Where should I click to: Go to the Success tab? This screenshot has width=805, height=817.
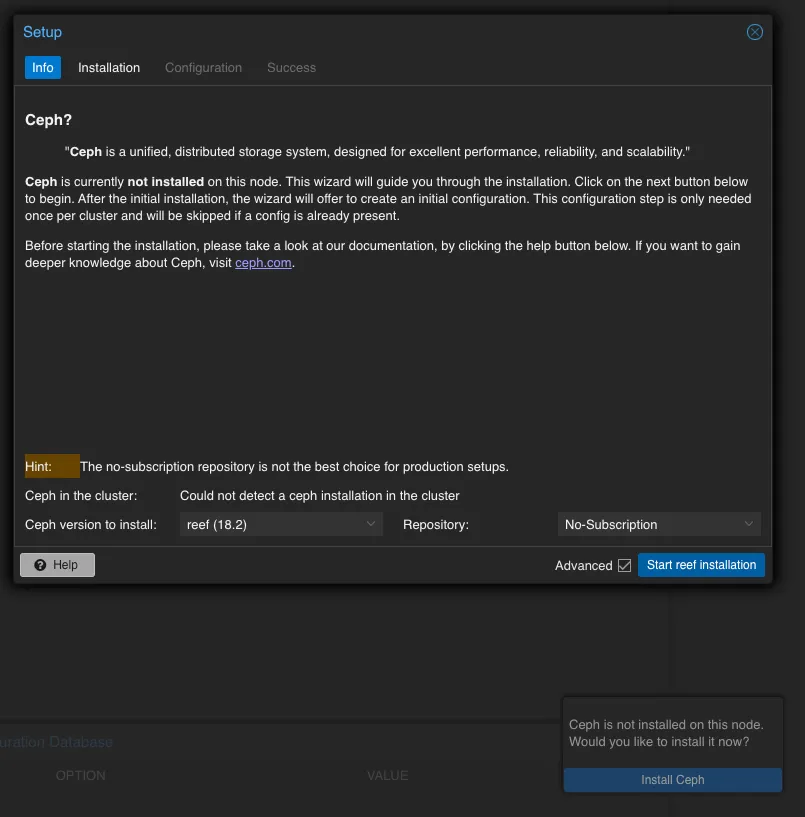[291, 68]
